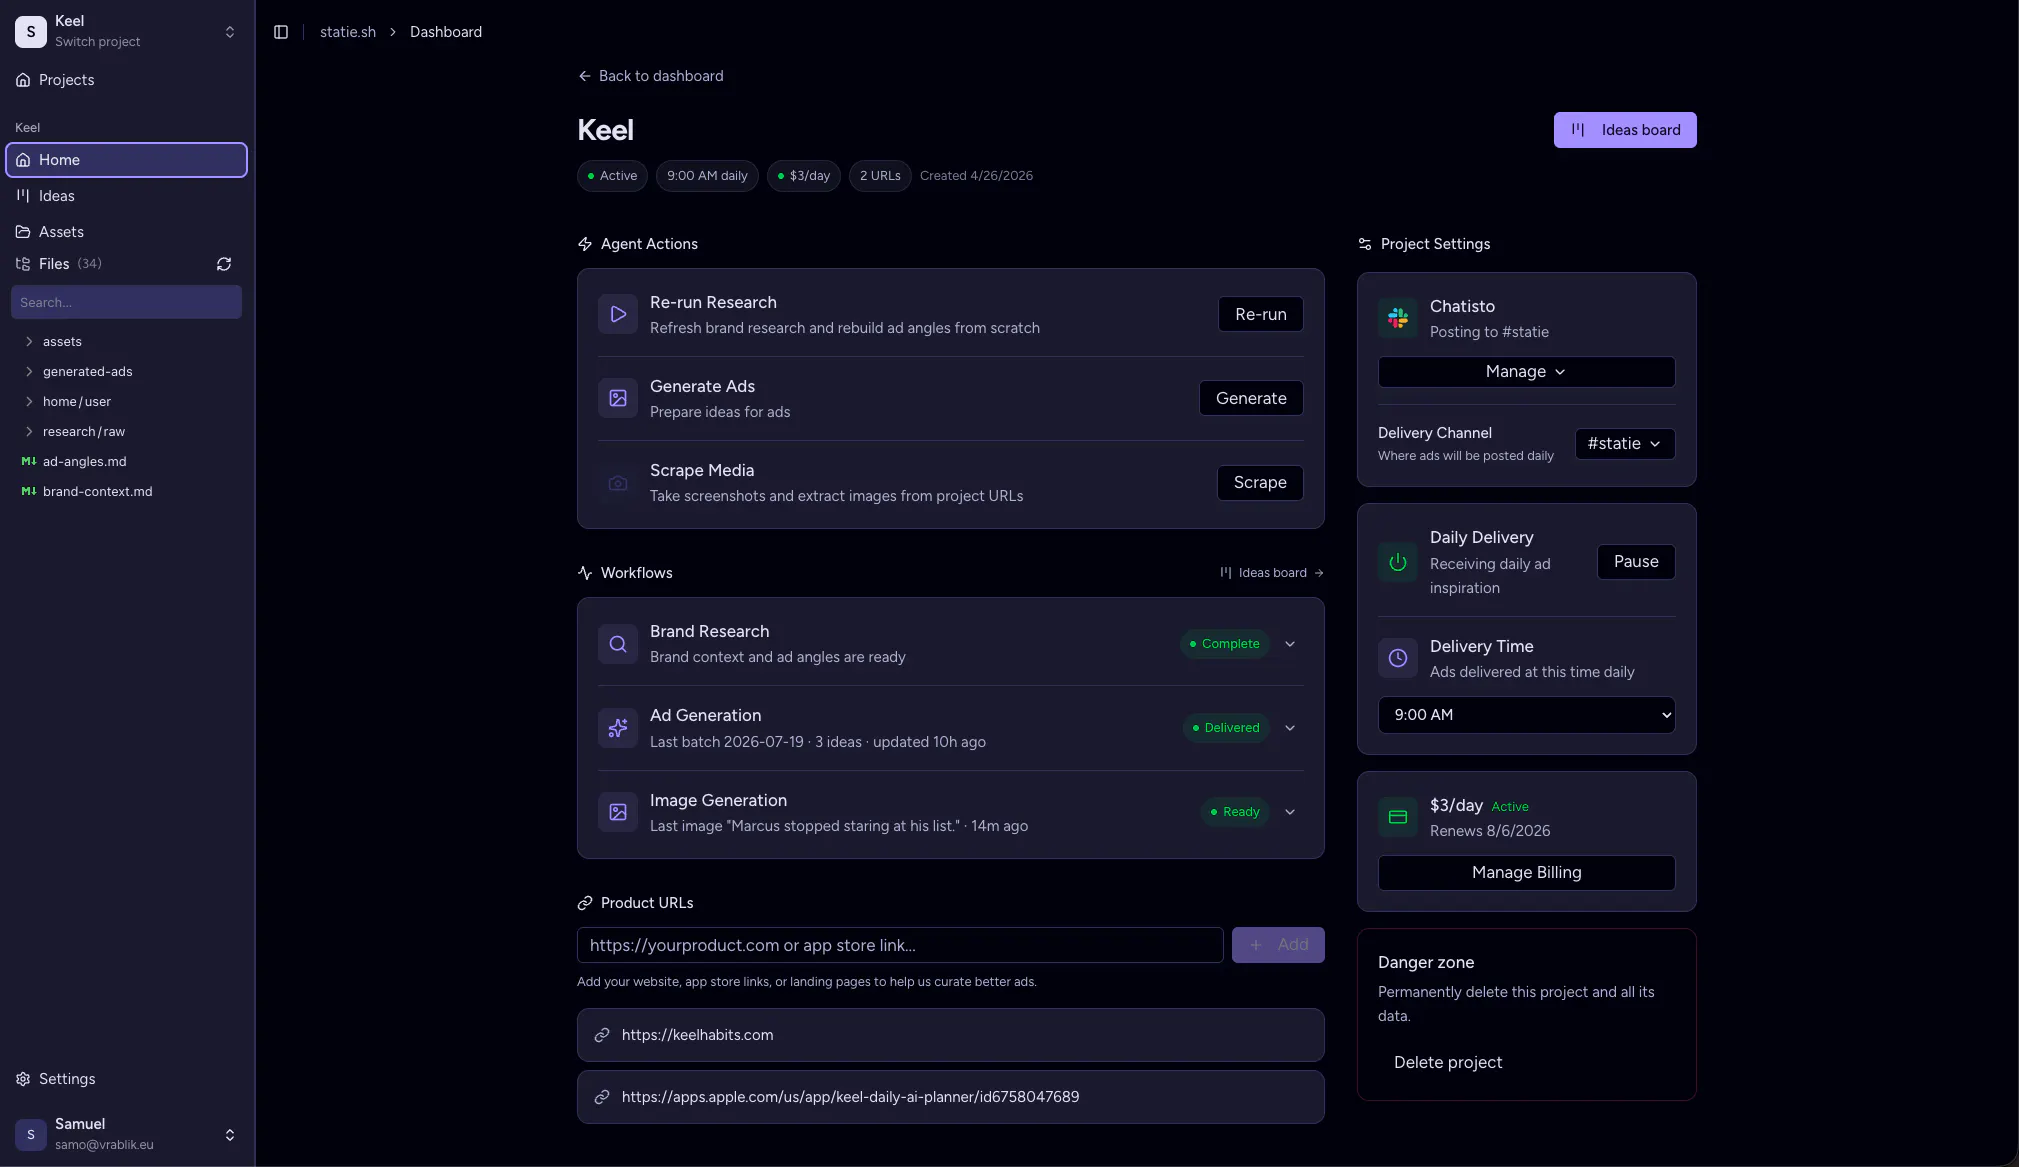Follow the Ideas board link in Workflows
2019x1167 pixels.
[x=1272, y=573]
